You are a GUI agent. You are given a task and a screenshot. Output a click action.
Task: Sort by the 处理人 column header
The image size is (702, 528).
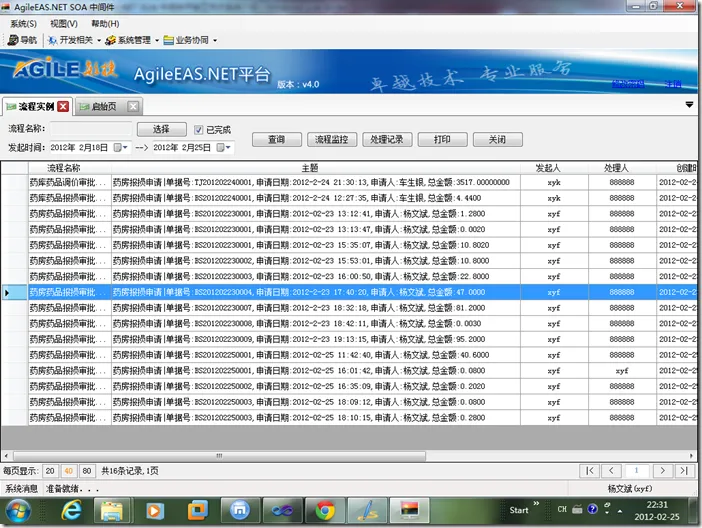(x=622, y=168)
